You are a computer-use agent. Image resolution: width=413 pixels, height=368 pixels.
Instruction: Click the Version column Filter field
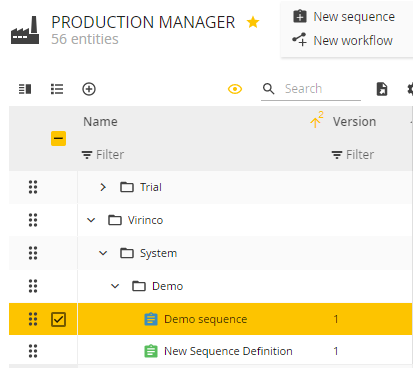click(x=360, y=155)
